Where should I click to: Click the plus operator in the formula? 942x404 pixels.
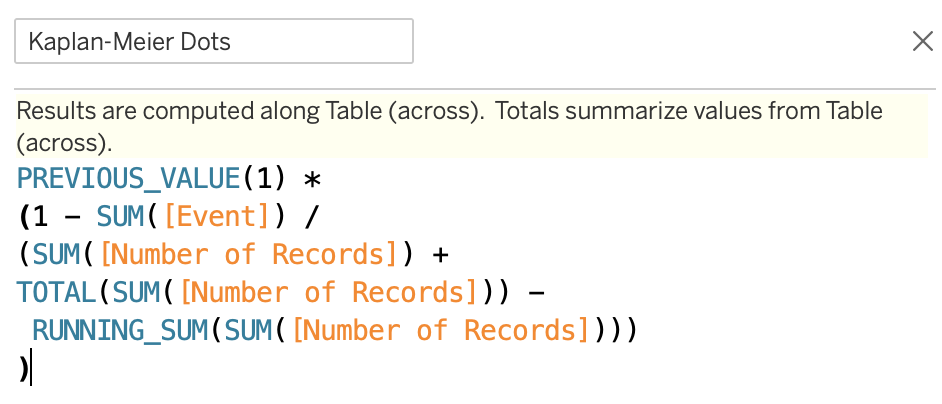441,255
